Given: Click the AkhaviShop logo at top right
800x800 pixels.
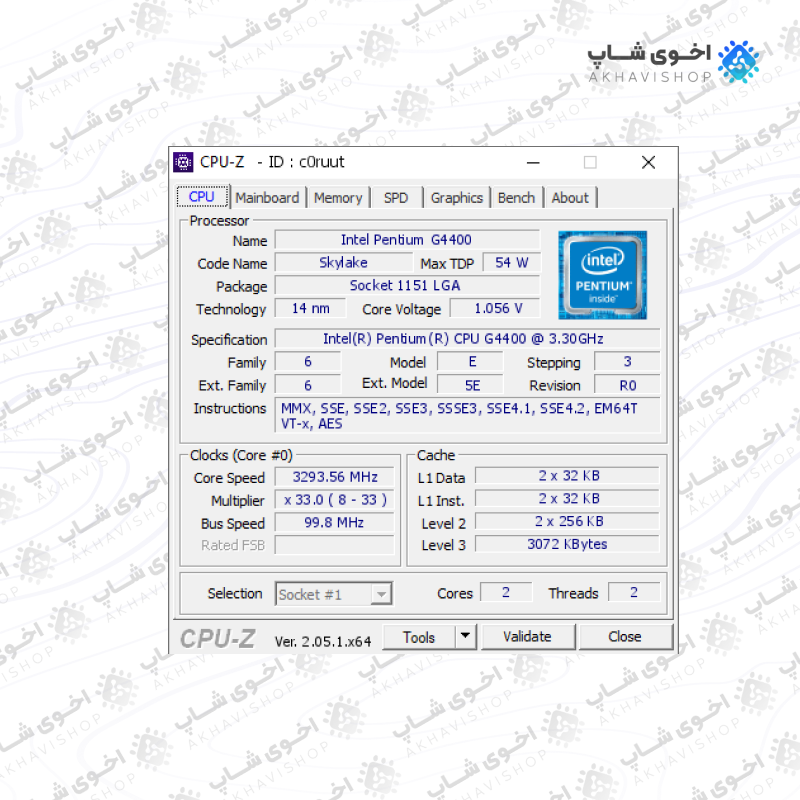Looking at the screenshot, I should coord(673,62).
